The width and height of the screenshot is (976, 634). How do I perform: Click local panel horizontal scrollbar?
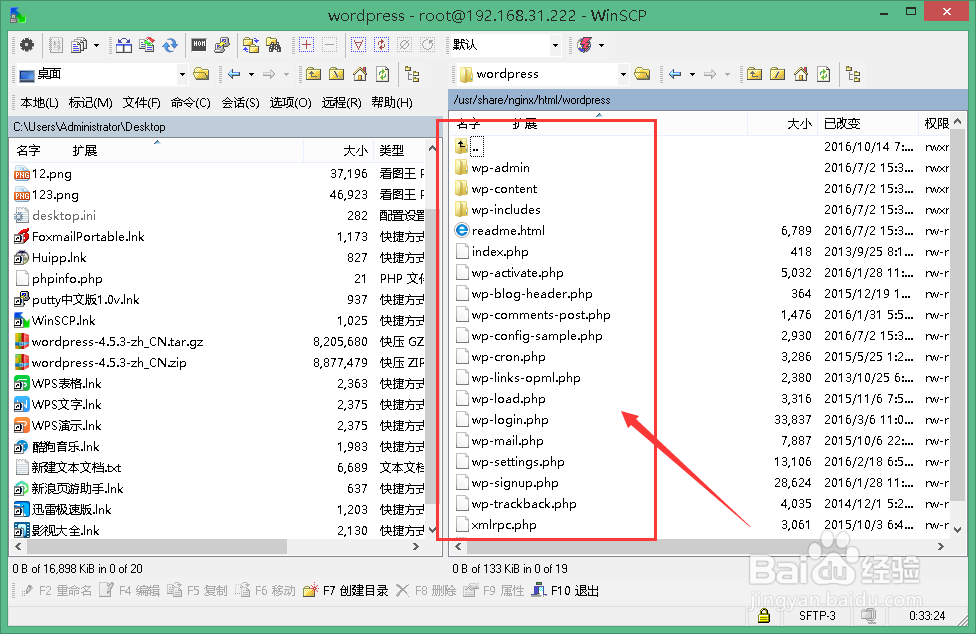pos(156,546)
